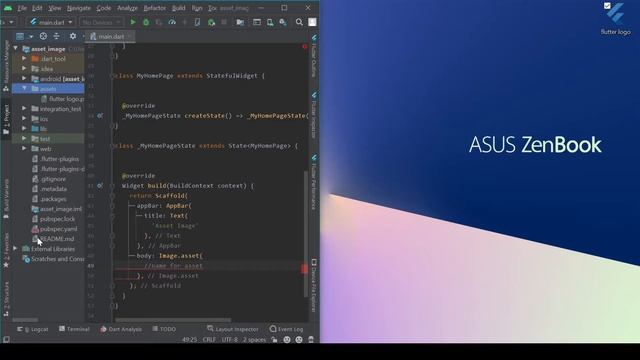Viewport: 640px width, 360px height.
Task: Click the locate target icon in Project panel
Action: pos(43,36)
